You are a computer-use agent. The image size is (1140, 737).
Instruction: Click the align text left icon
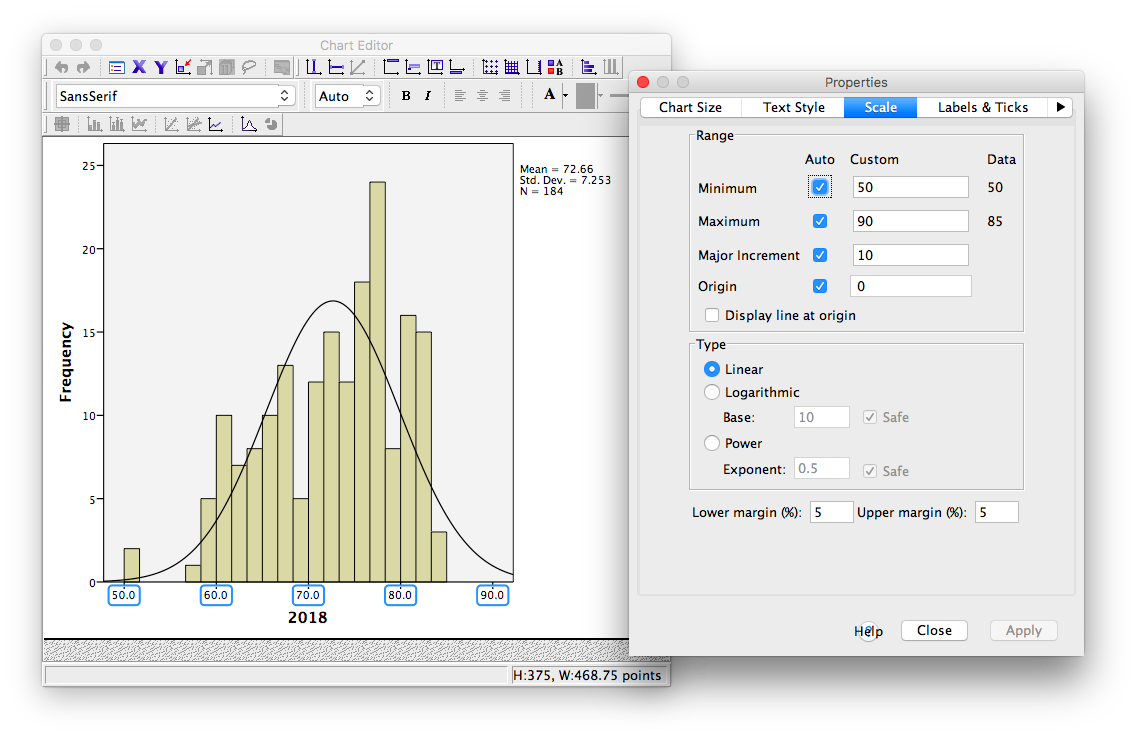point(459,95)
